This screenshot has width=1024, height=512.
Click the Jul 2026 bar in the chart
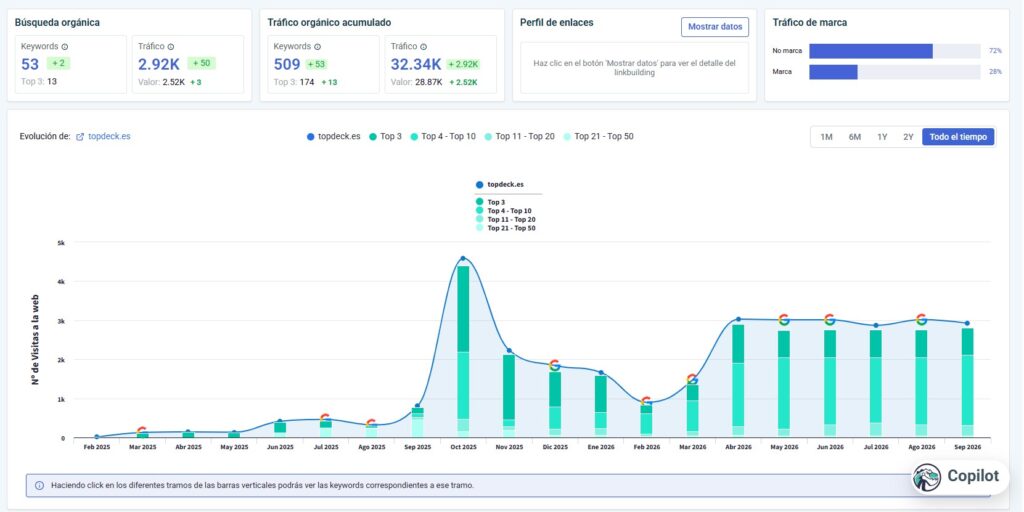(x=876, y=383)
